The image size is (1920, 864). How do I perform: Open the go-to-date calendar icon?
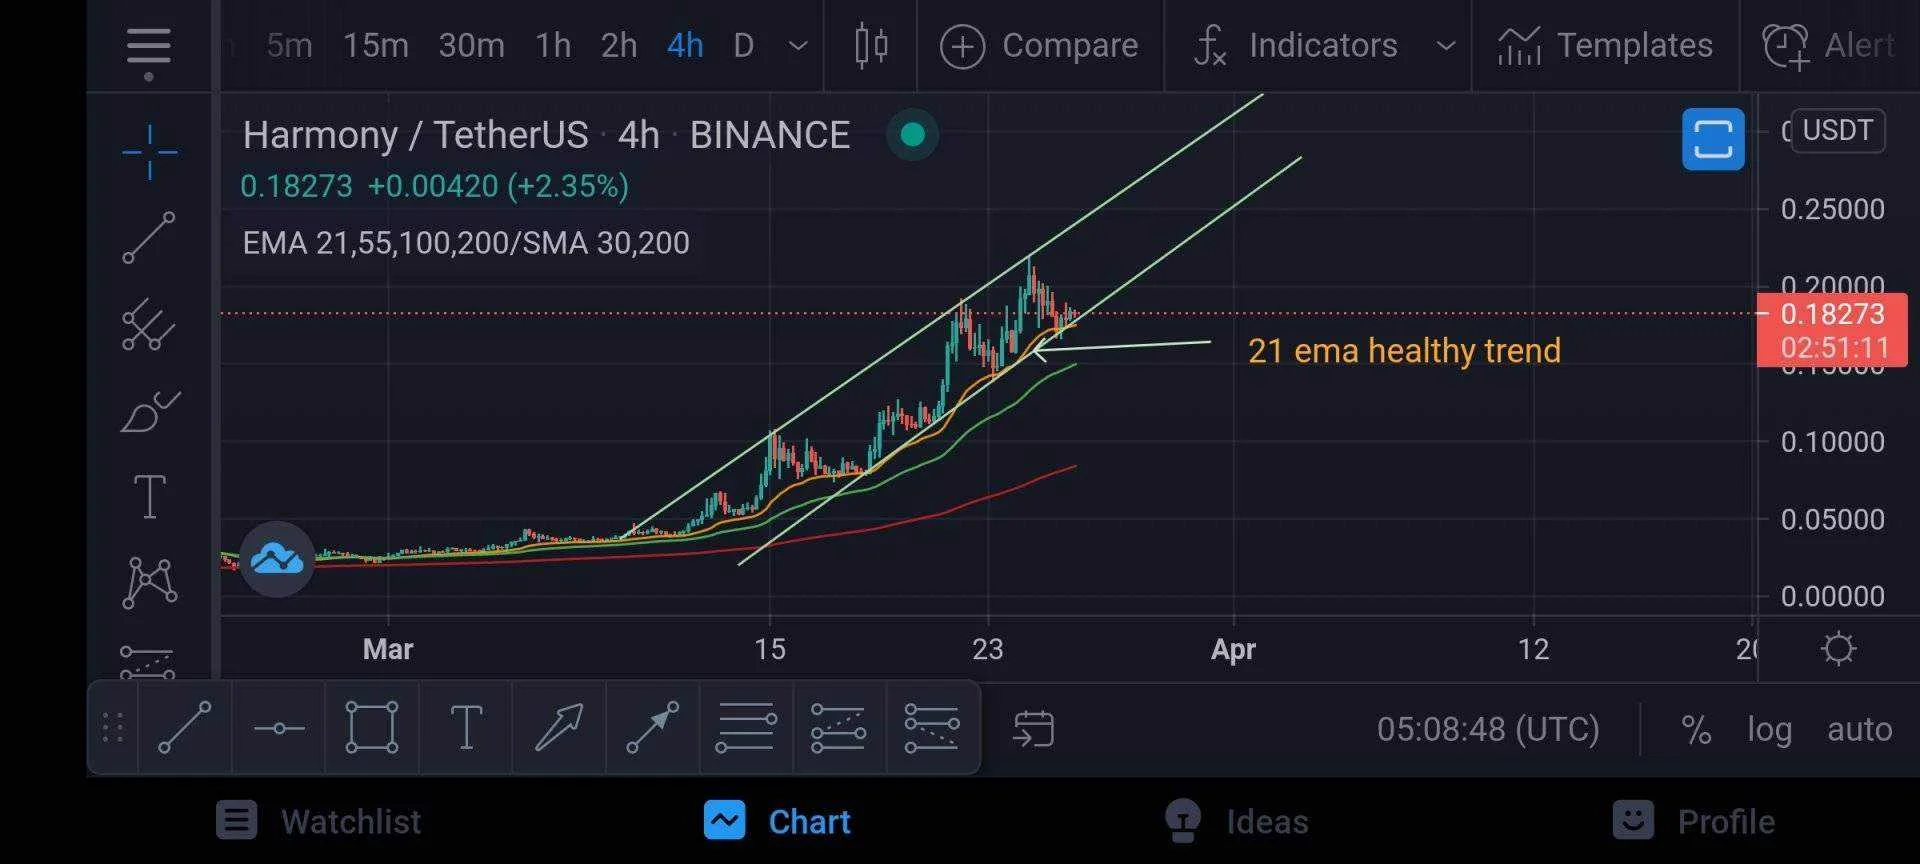point(1033,729)
